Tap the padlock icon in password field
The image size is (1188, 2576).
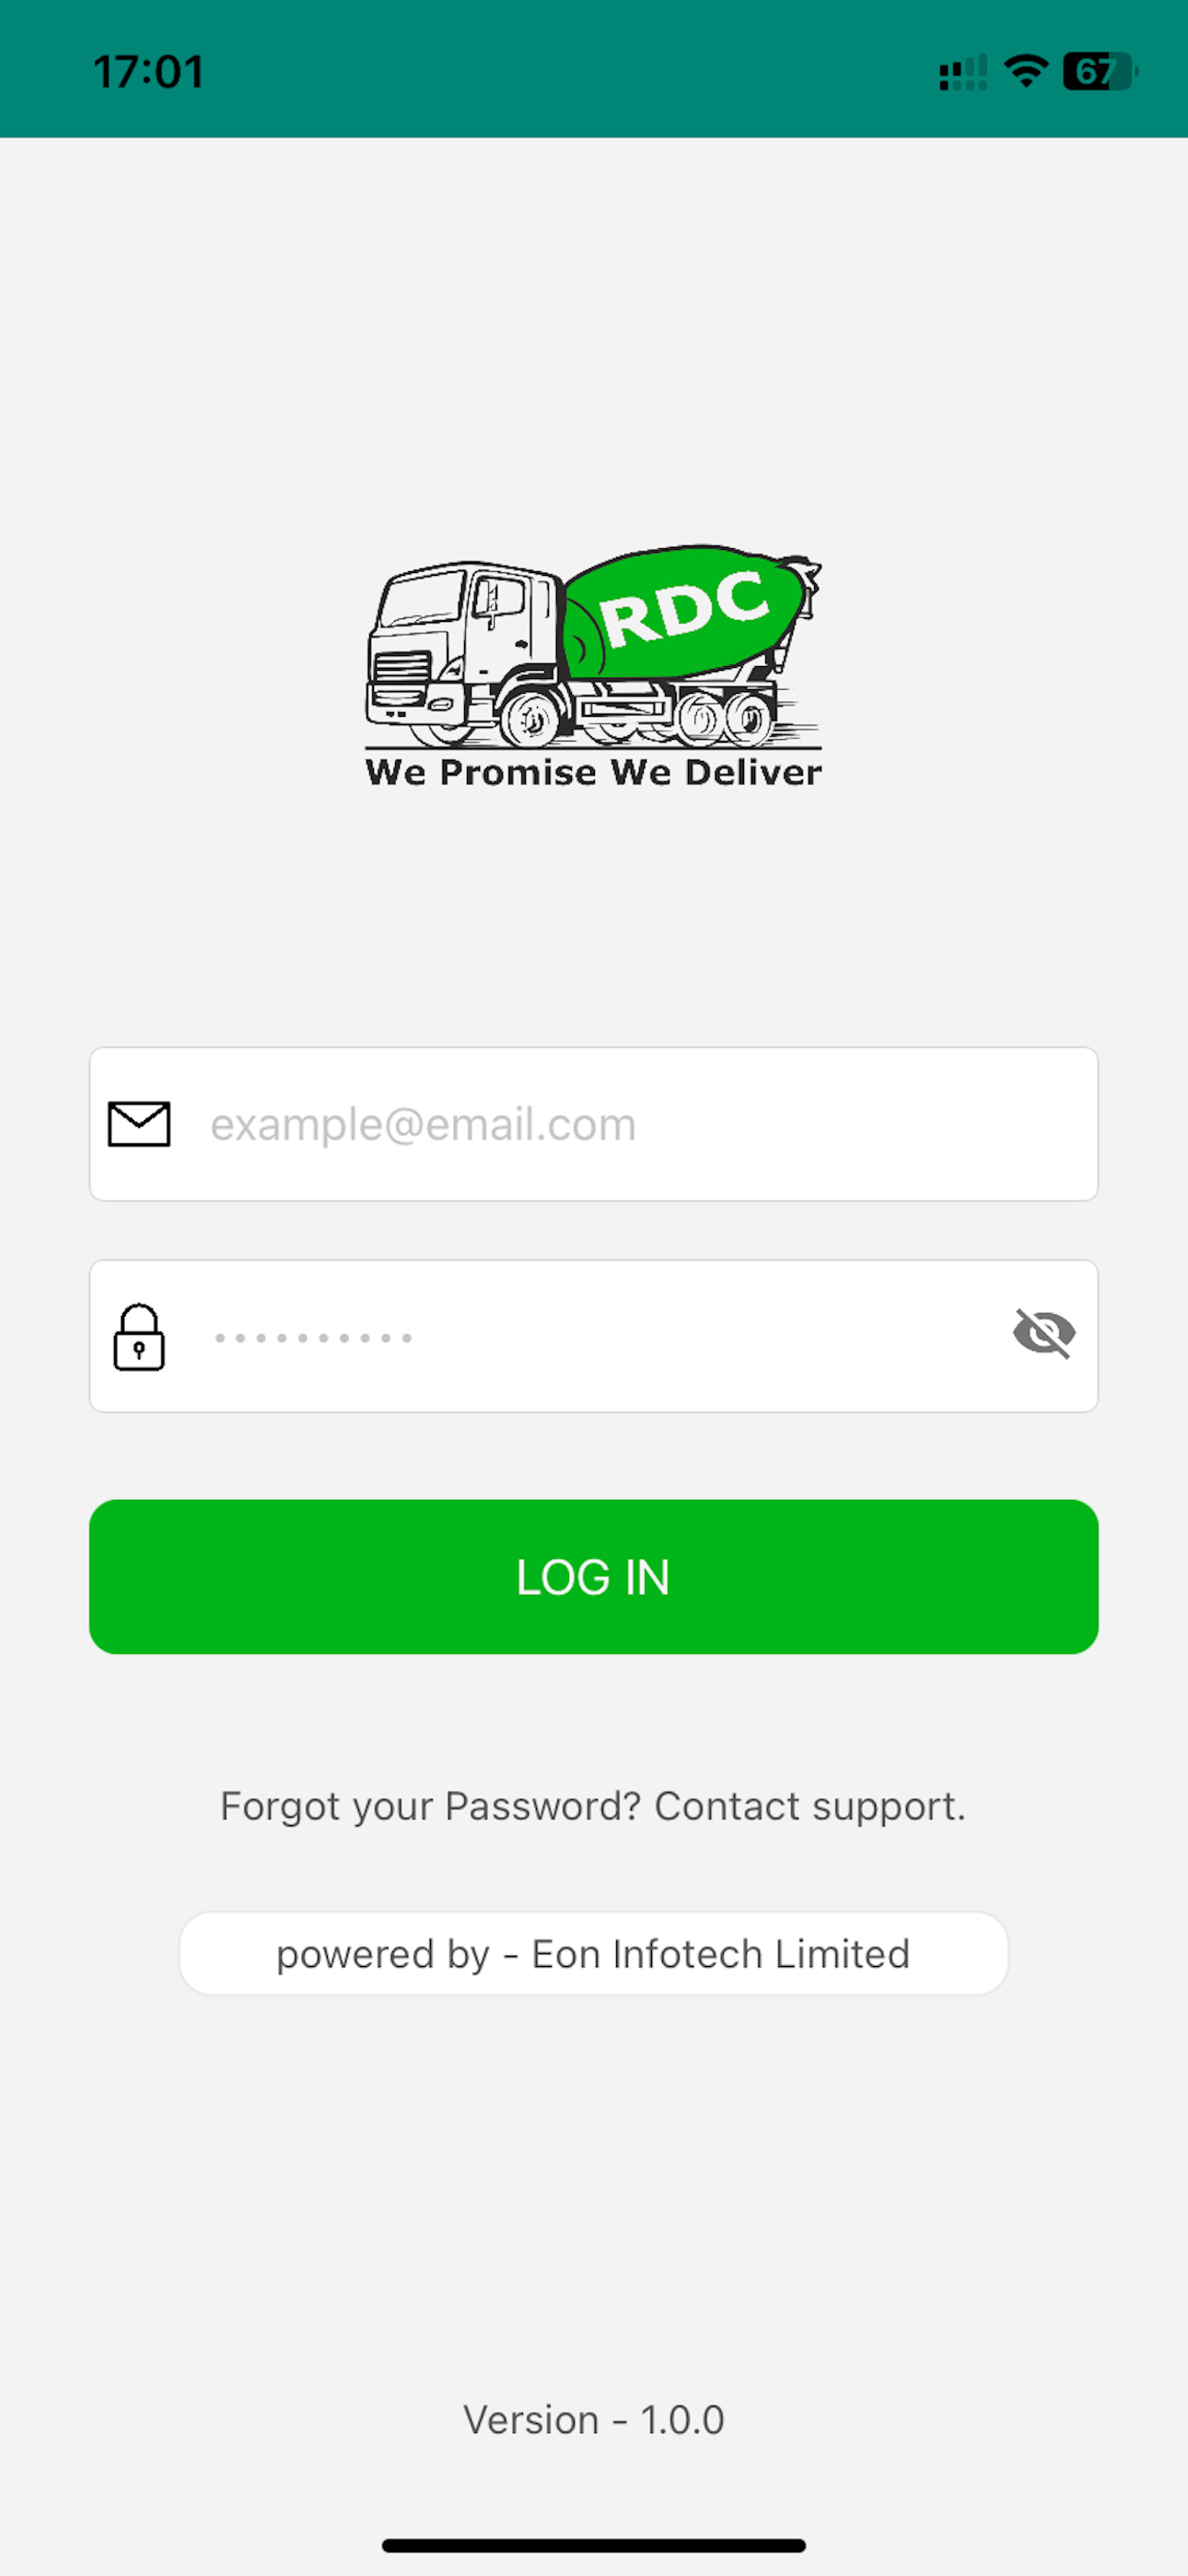[x=139, y=1337]
